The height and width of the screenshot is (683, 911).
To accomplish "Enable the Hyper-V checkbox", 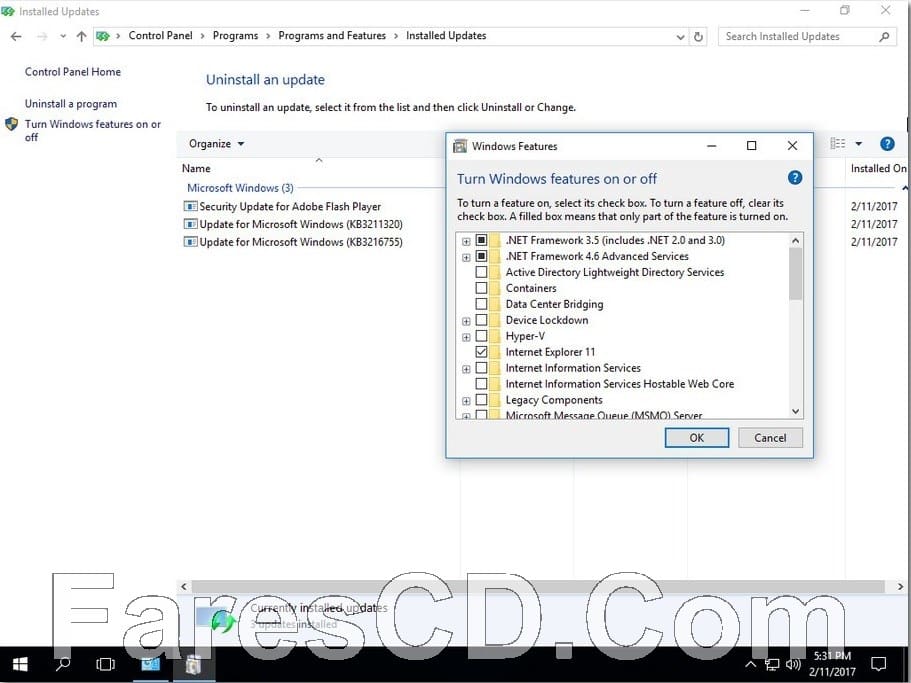I will tap(481, 336).
